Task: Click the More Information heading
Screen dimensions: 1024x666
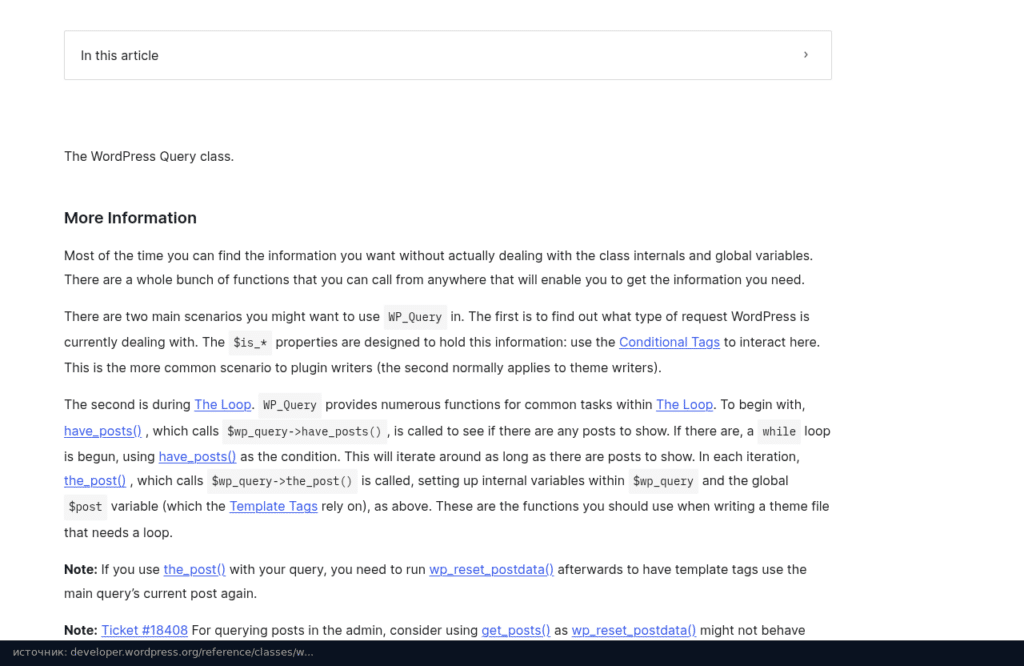Action: pos(130,217)
